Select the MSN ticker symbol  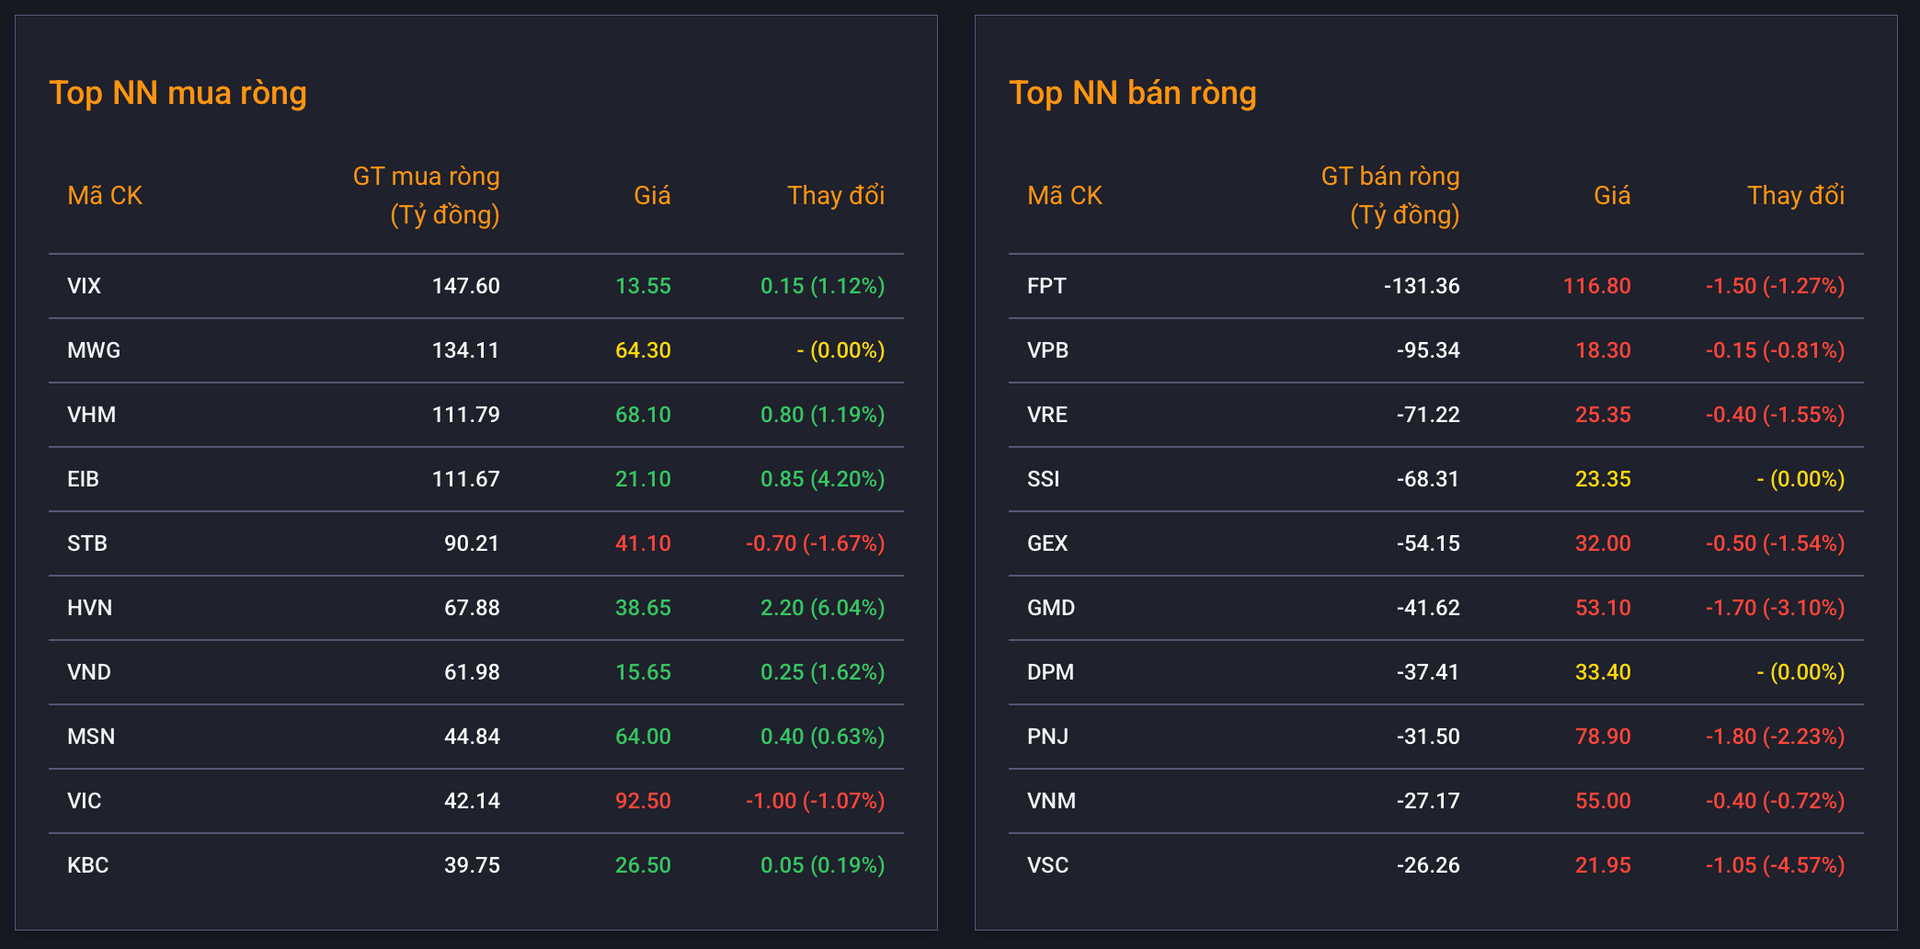tap(91, 736)
